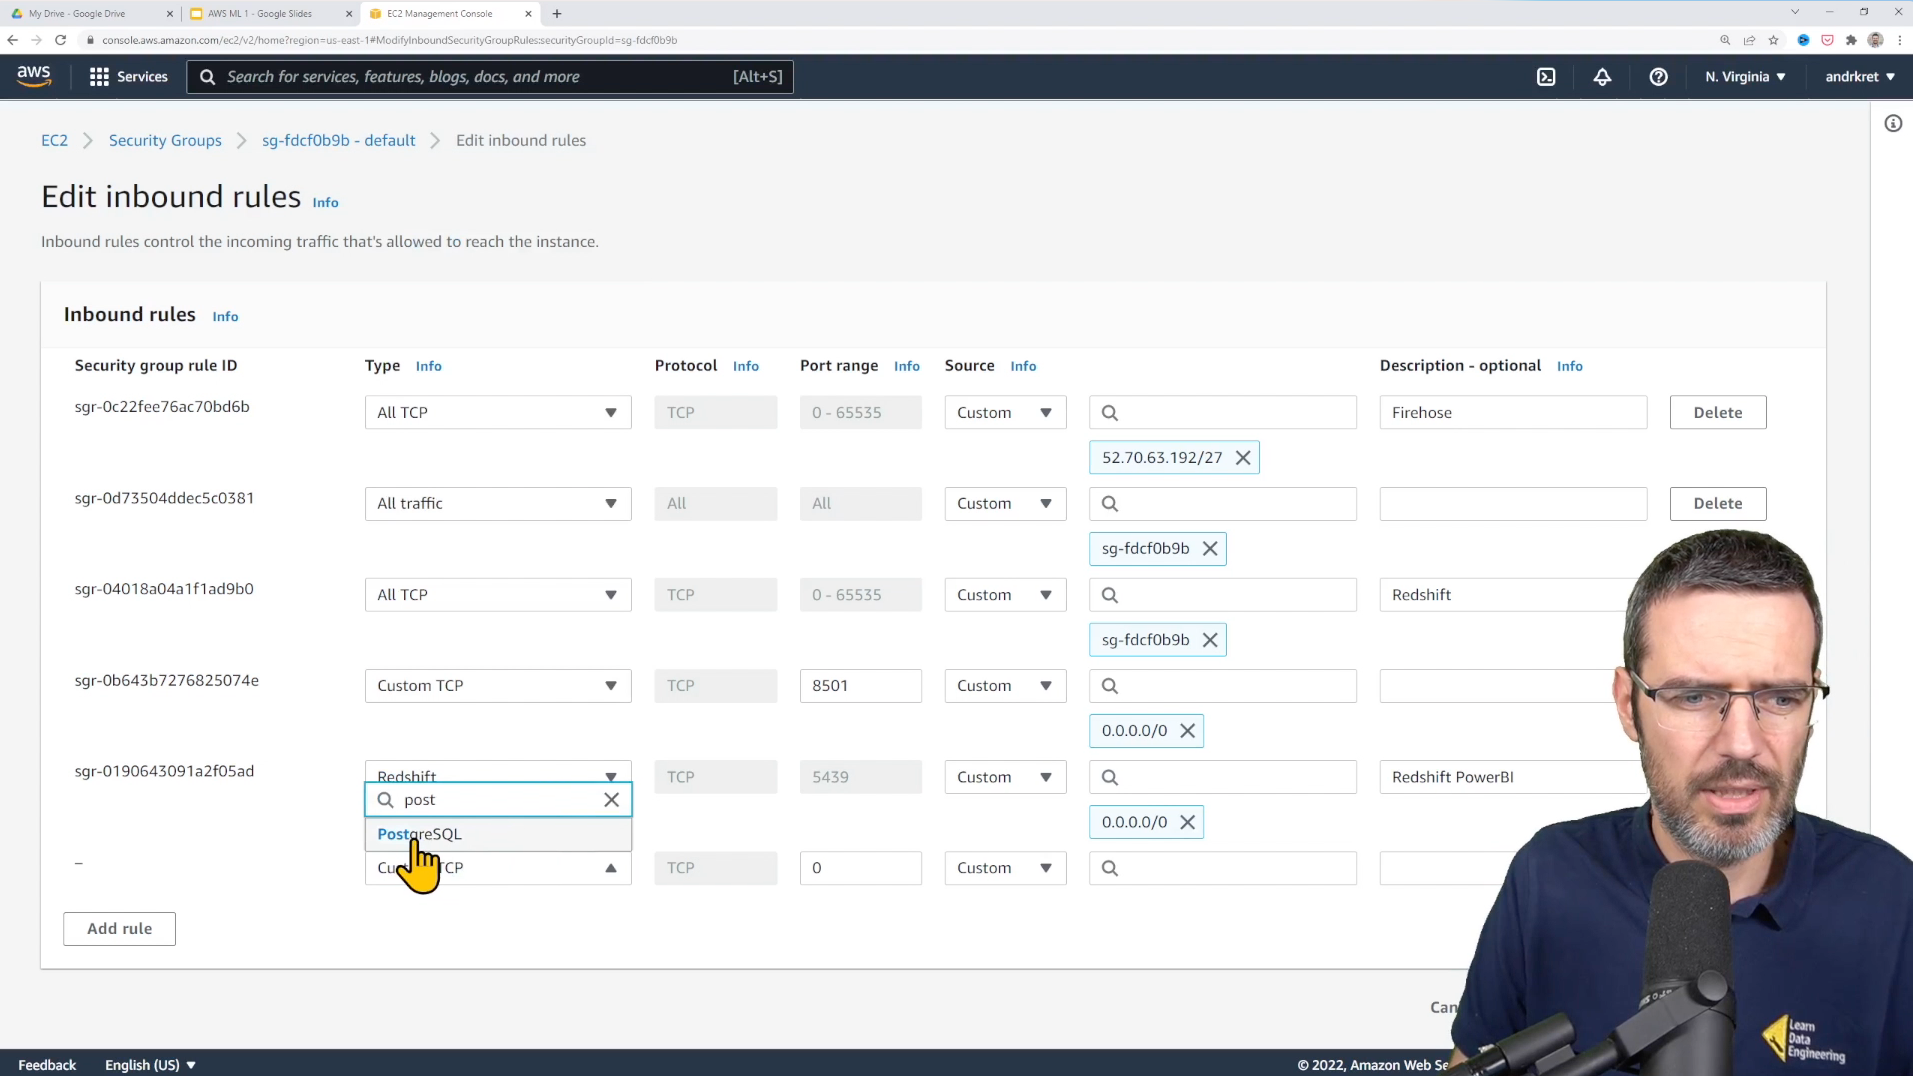Open the andrkret account menu
1913x1076 pixels.
tap(1860, 77)
